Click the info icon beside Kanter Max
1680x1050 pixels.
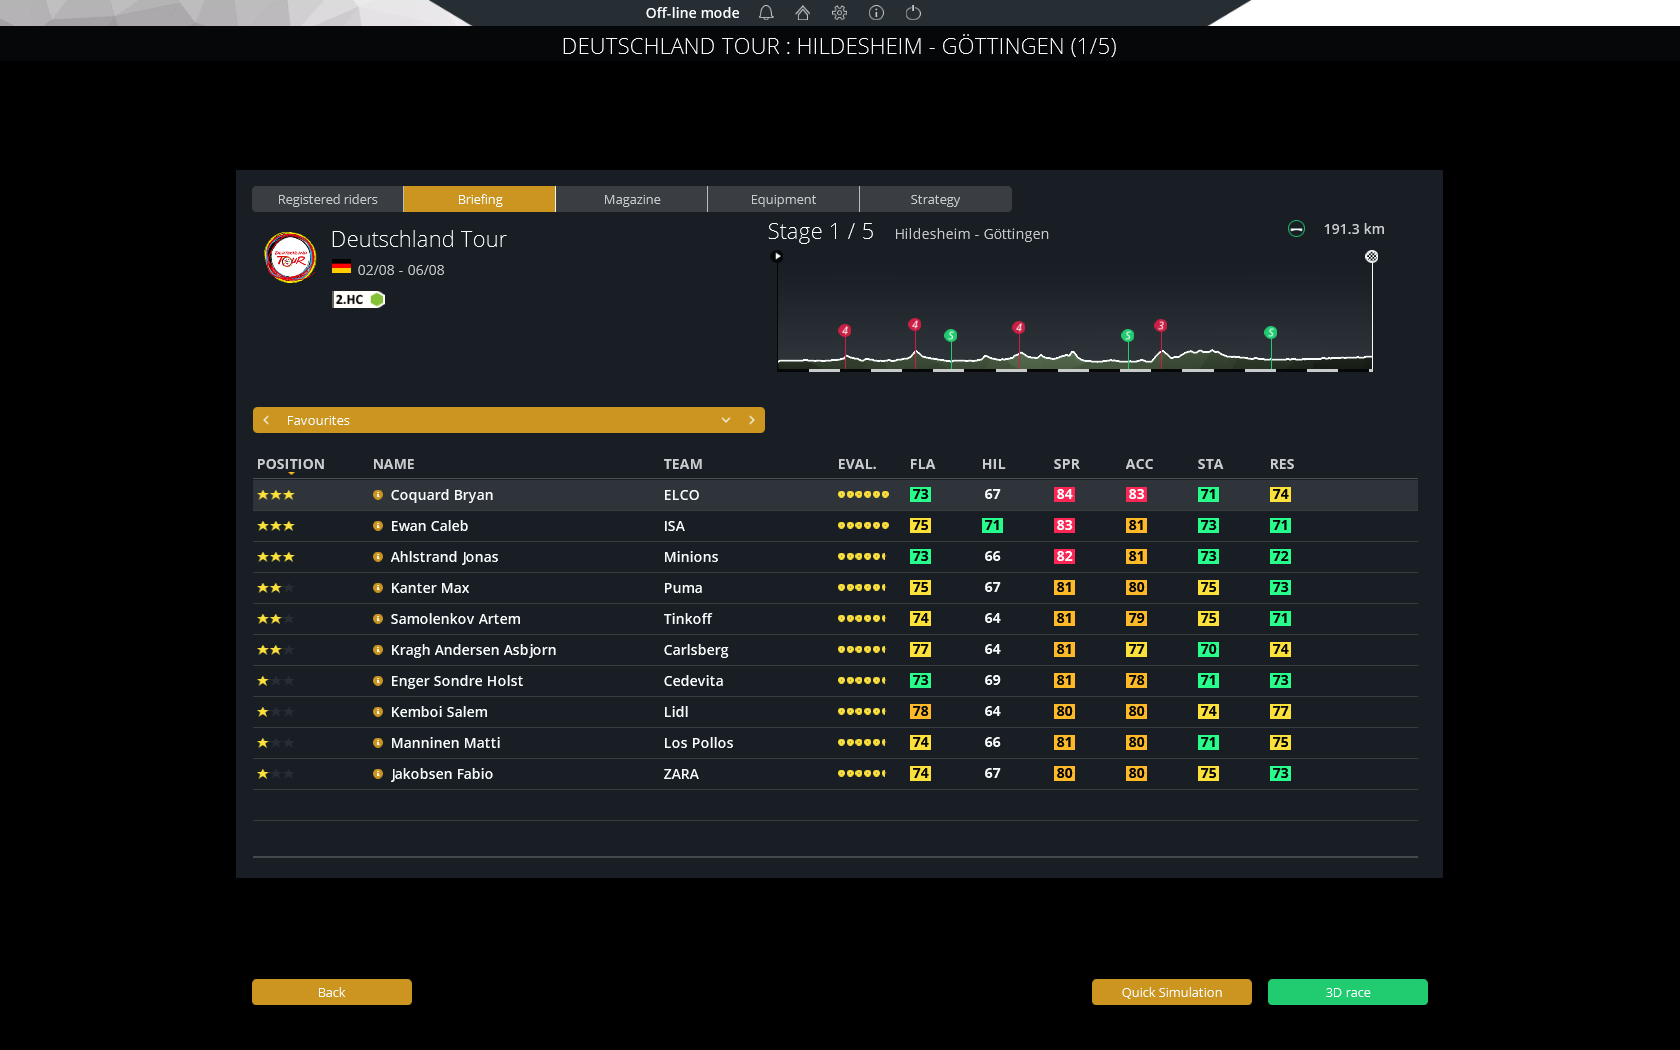[x=378, y=588]
